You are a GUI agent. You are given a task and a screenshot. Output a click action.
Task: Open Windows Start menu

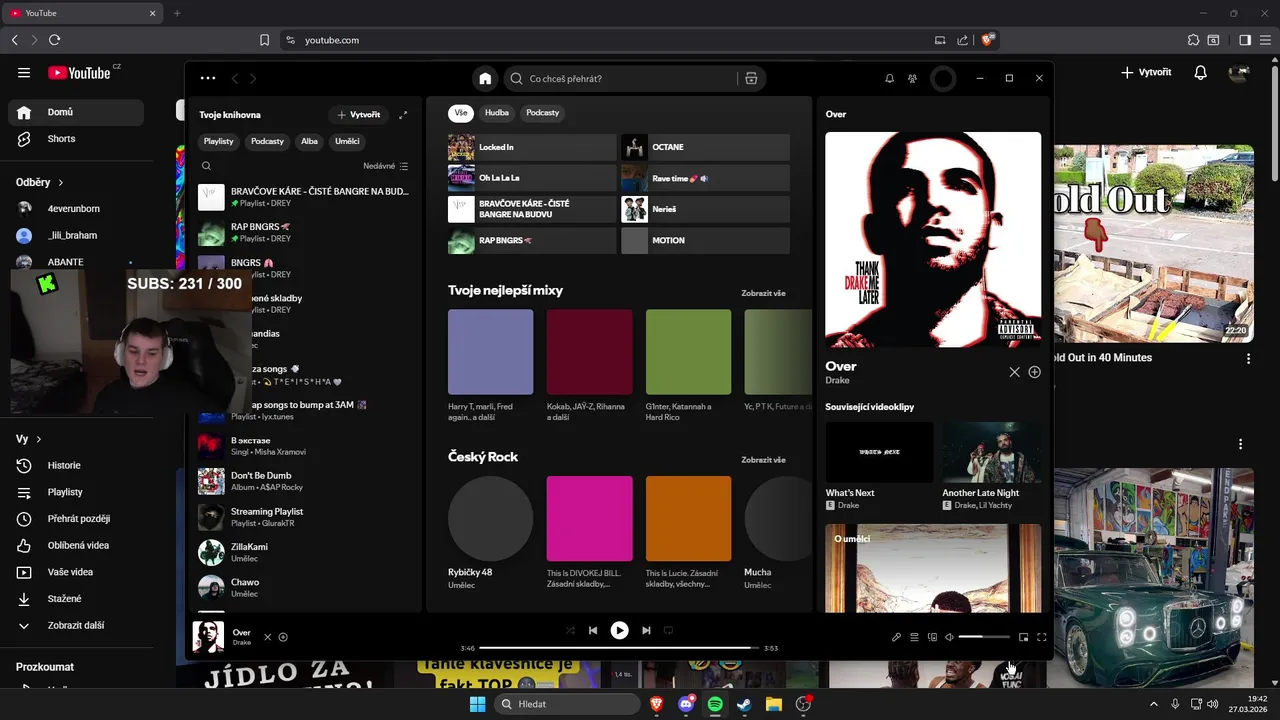pos(478,704)
